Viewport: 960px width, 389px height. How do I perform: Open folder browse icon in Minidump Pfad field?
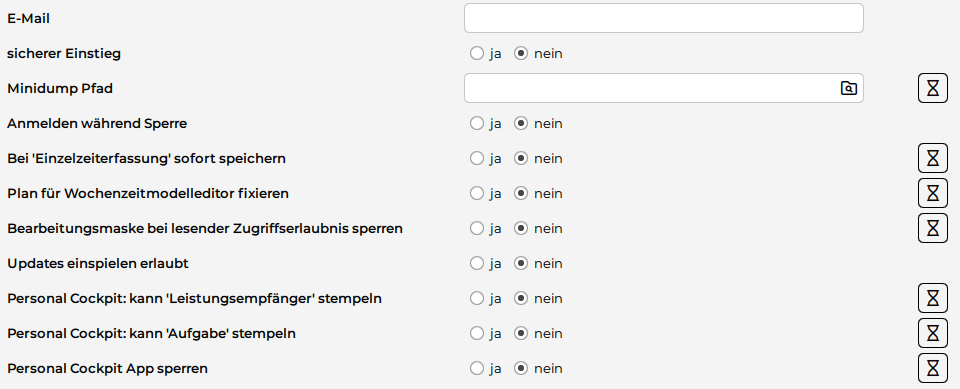point(848,88)
